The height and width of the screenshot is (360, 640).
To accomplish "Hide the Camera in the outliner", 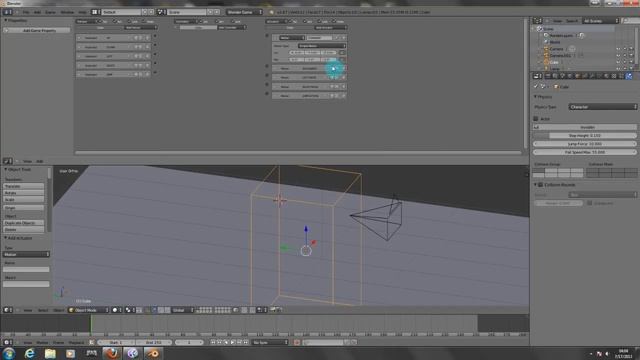I will tap(618, 49).
